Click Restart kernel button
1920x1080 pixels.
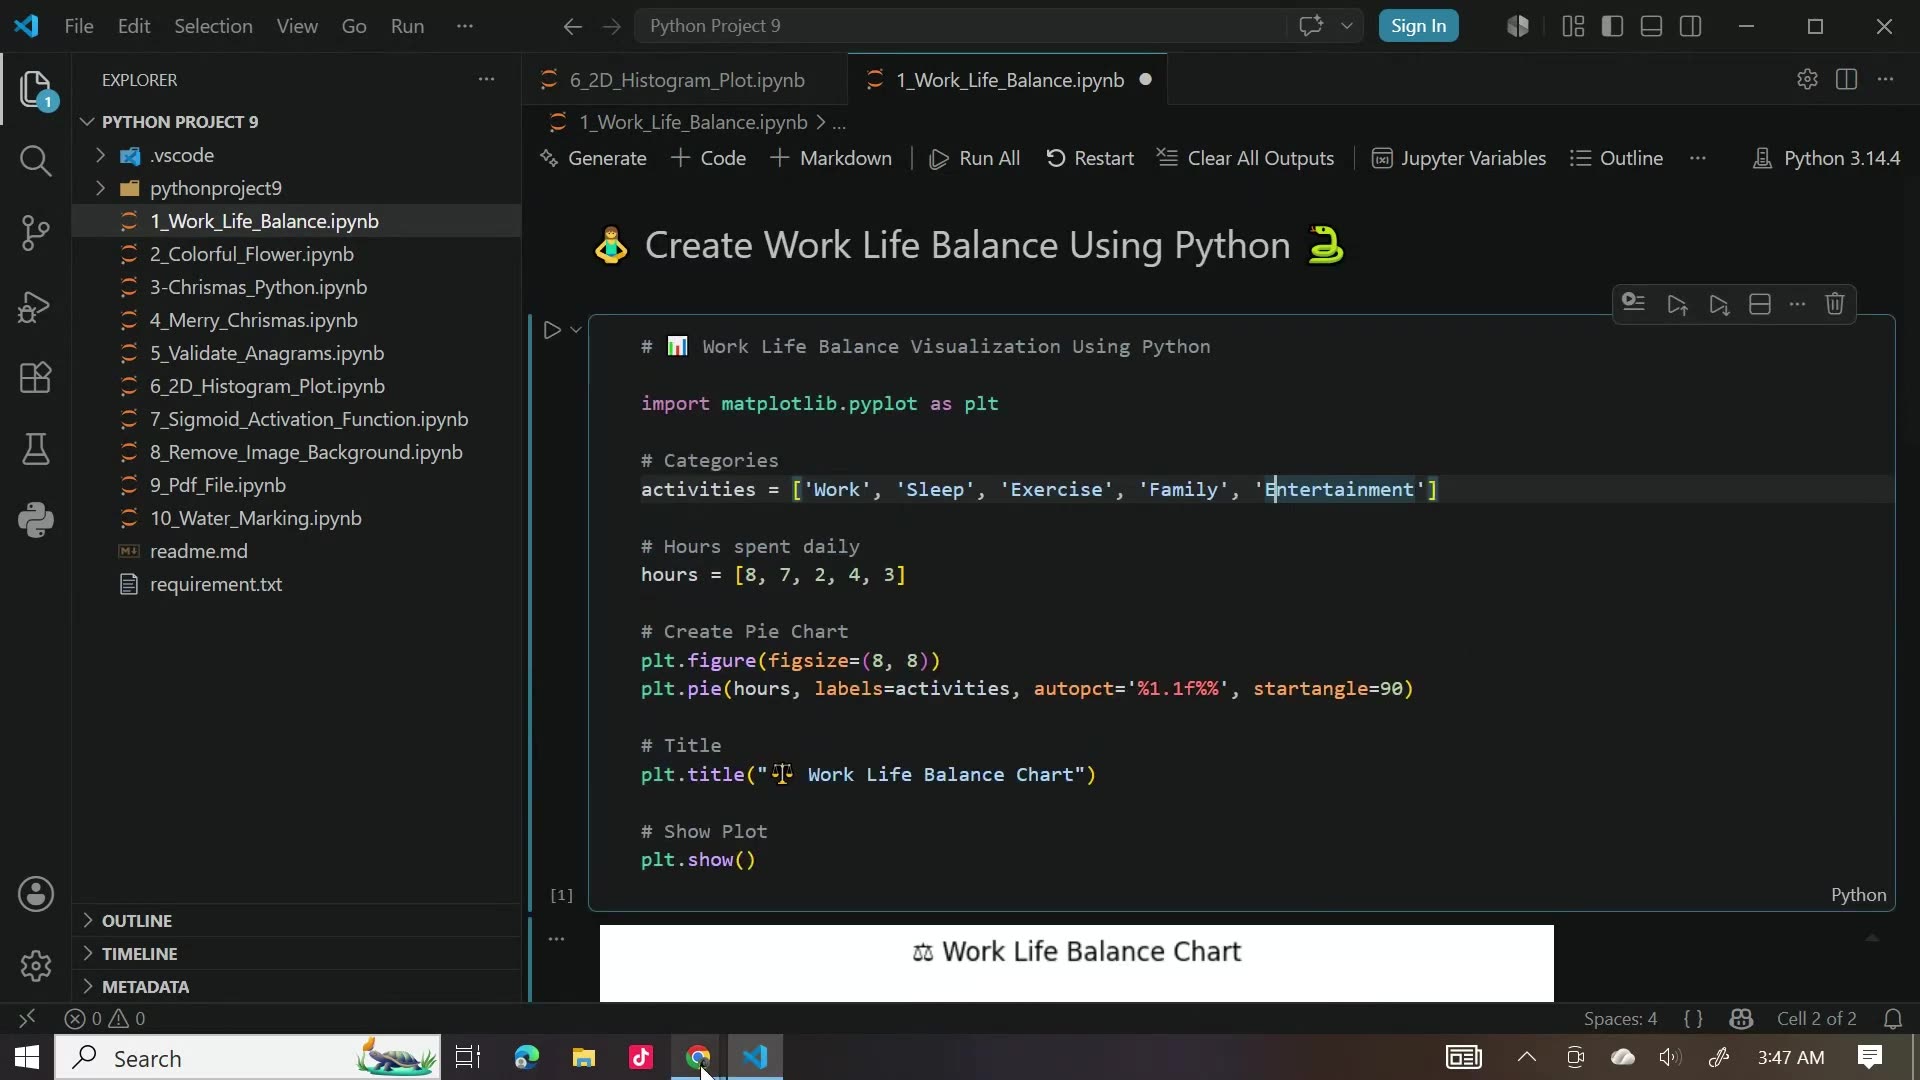[x=1090, y=158]
